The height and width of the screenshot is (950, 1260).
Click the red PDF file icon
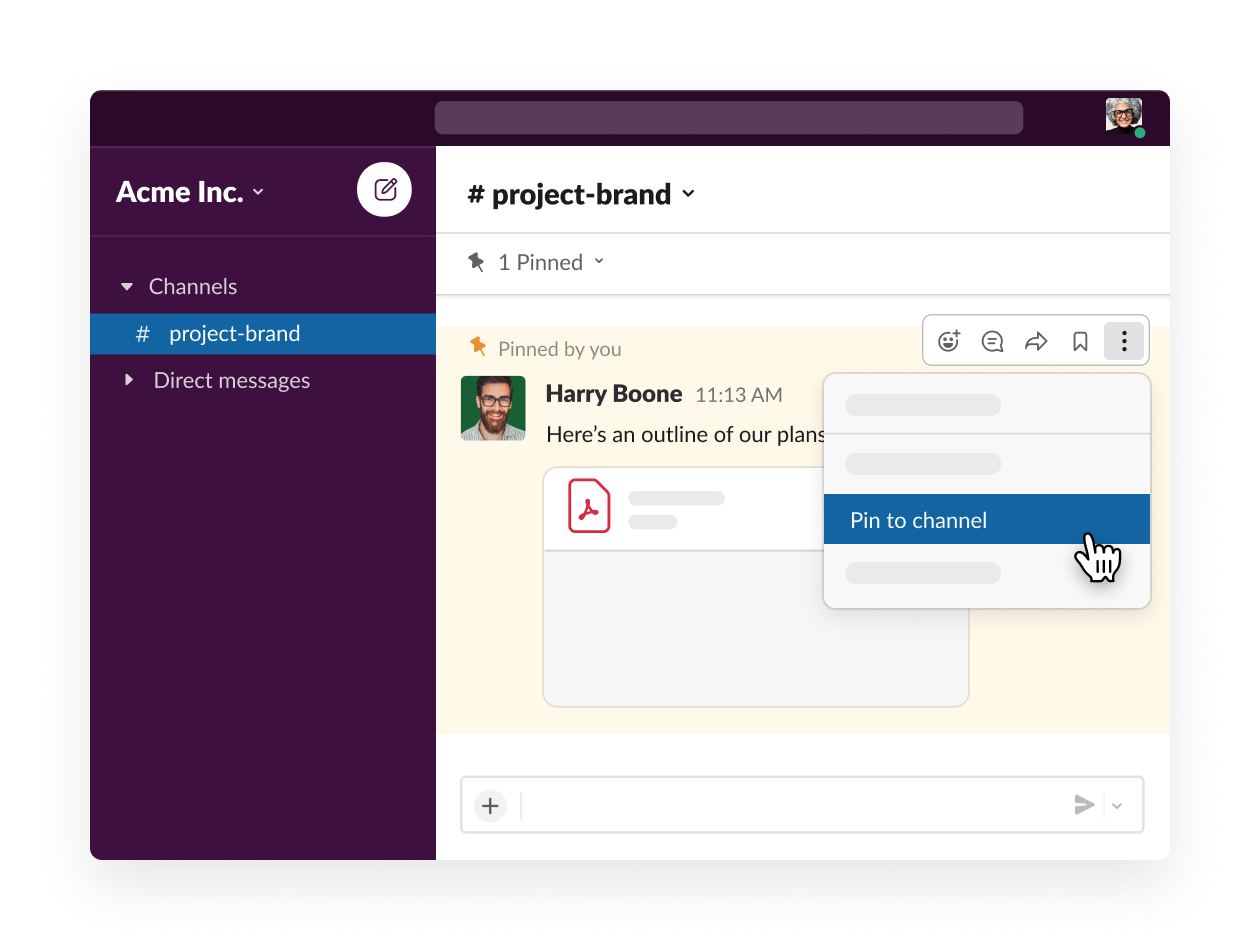click(589, 506)
